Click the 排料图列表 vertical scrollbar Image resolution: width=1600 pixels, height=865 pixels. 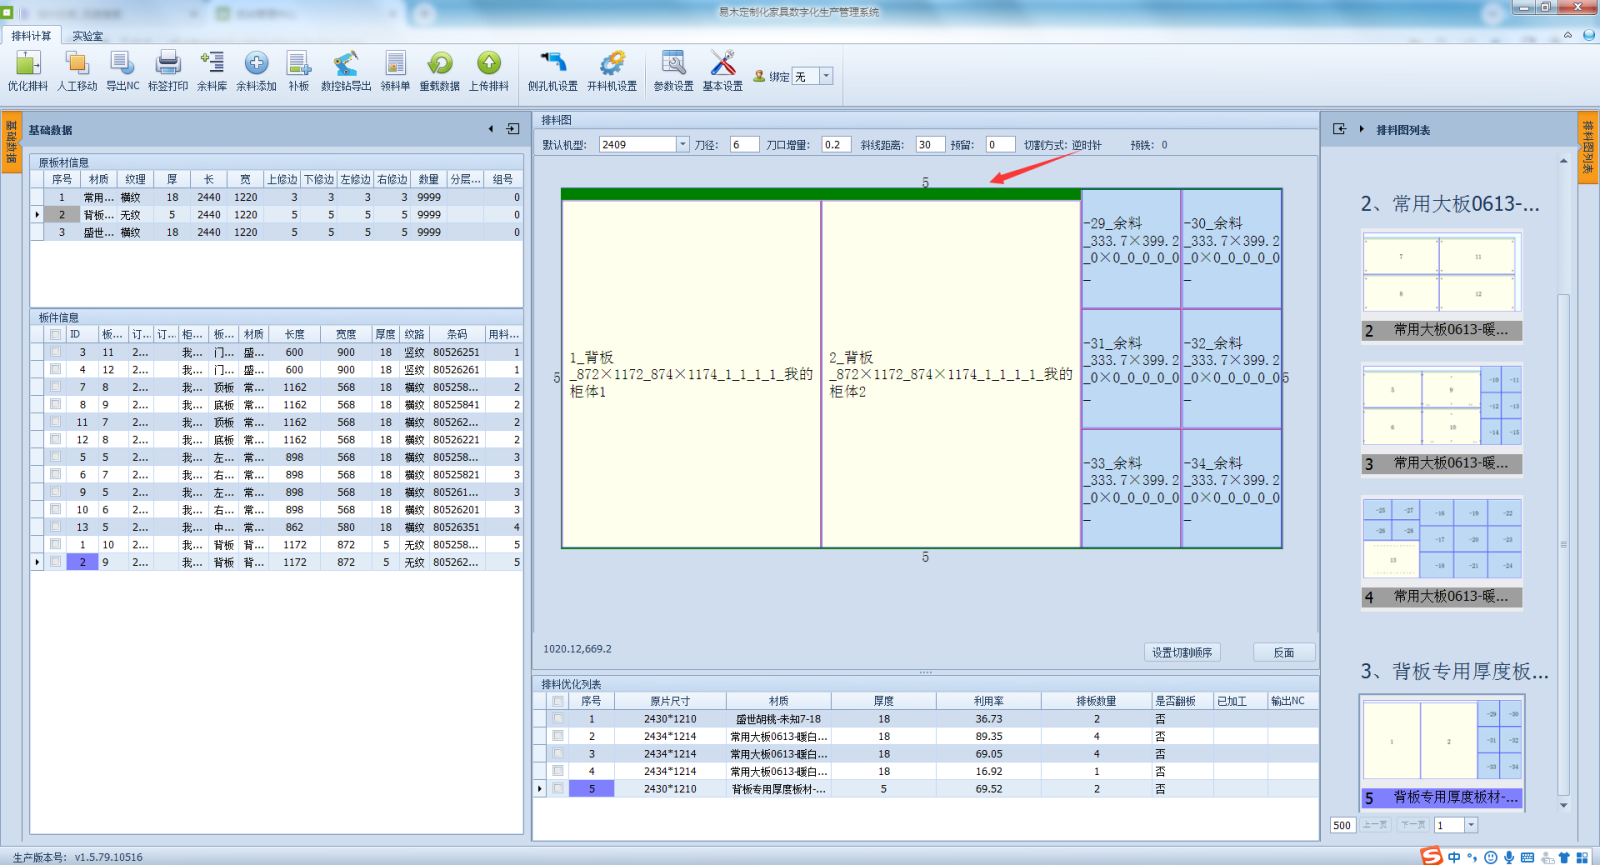pyautogui.click(x=1564, y=545)
